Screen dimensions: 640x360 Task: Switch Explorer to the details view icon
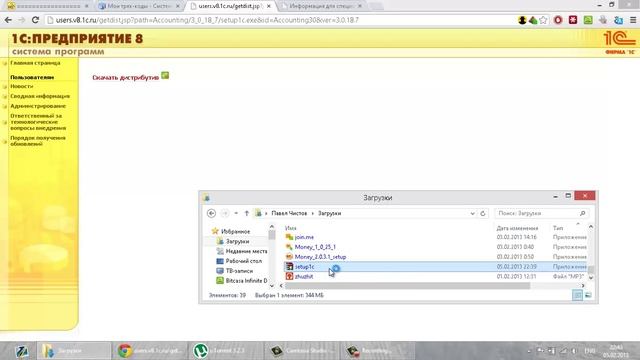click(577, 295)
